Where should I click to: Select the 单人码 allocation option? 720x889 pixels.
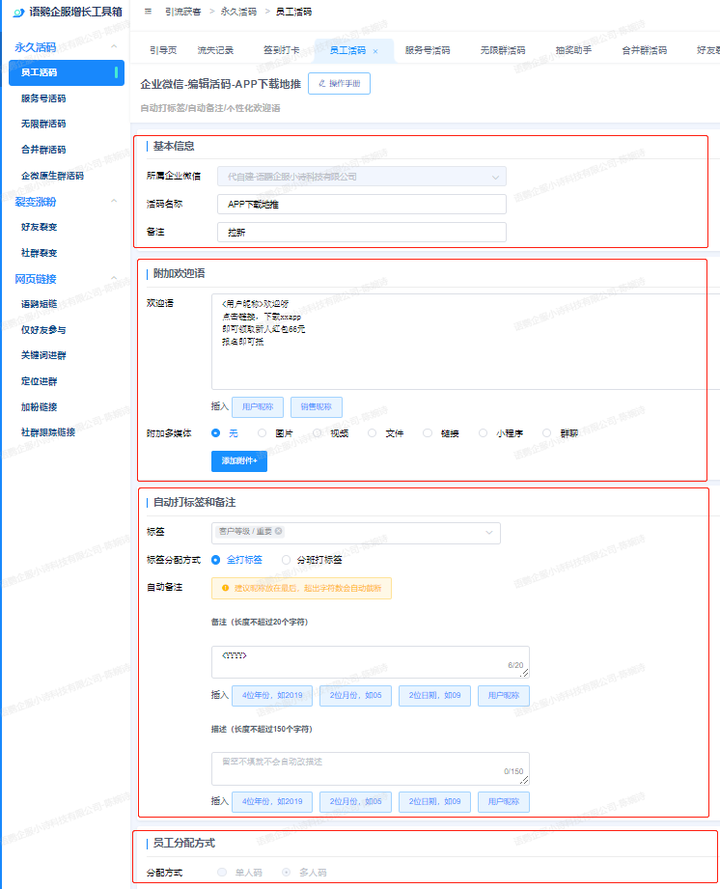coord(223,873)
